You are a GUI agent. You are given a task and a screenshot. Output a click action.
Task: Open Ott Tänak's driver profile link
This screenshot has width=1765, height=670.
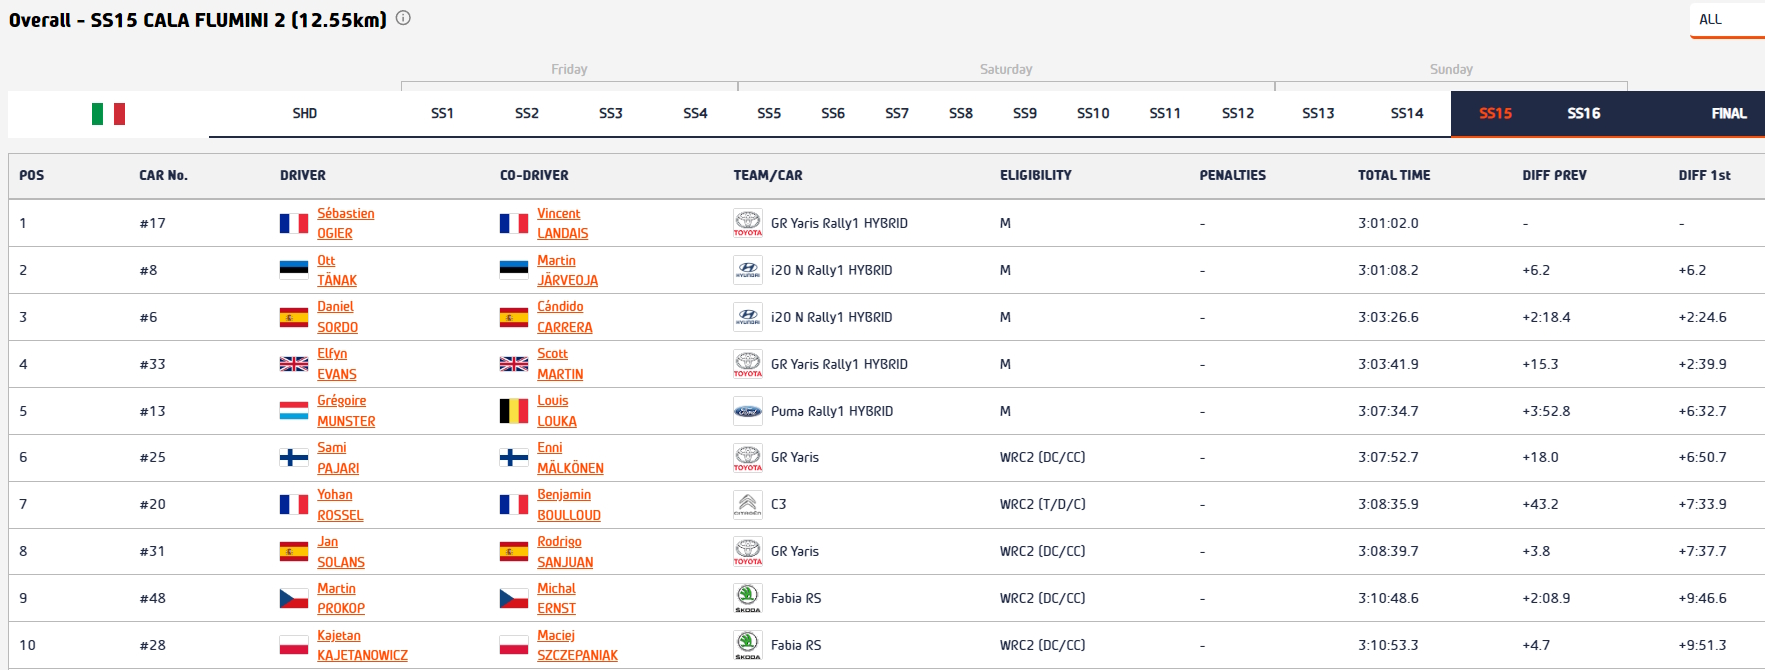tap(336, 271)
